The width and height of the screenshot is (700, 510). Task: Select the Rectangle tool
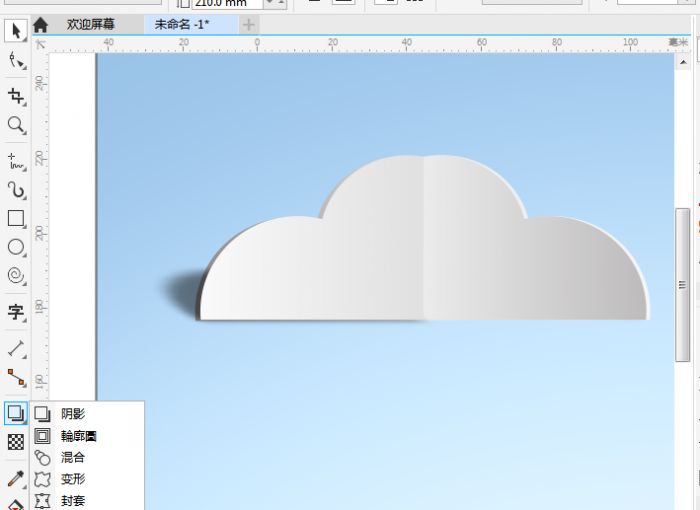[x=15, y=218]
